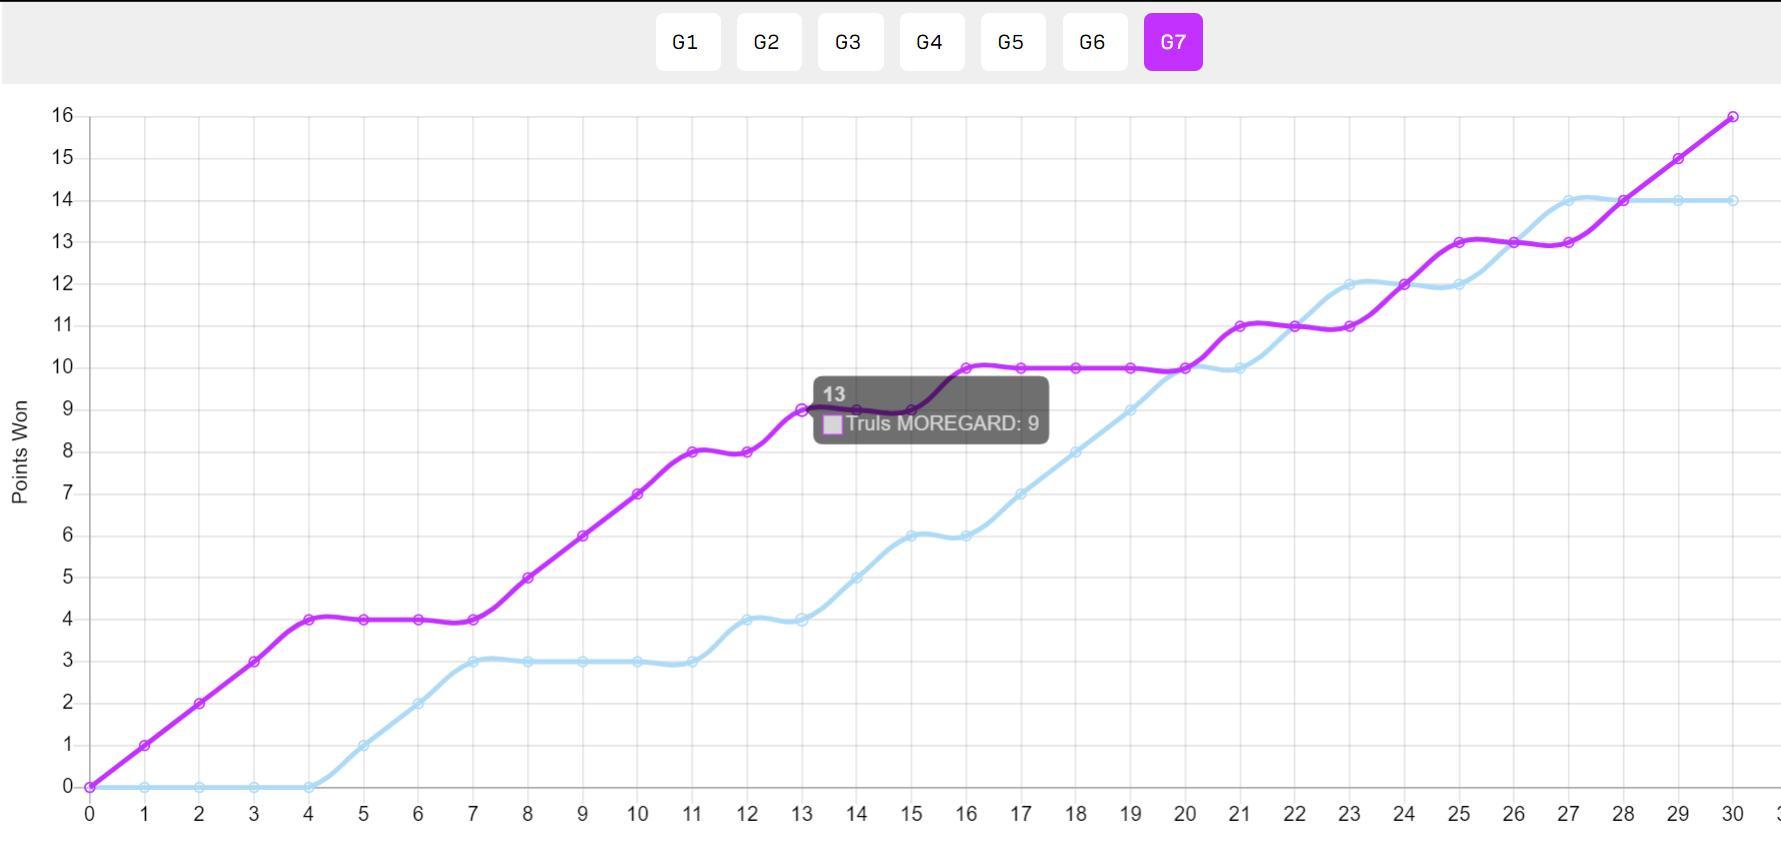Click light blue point at rally 27

click(1569, 201)
